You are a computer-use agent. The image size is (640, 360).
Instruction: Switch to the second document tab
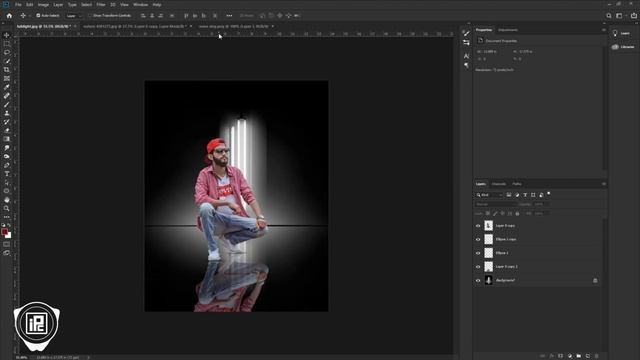[135, 26]
